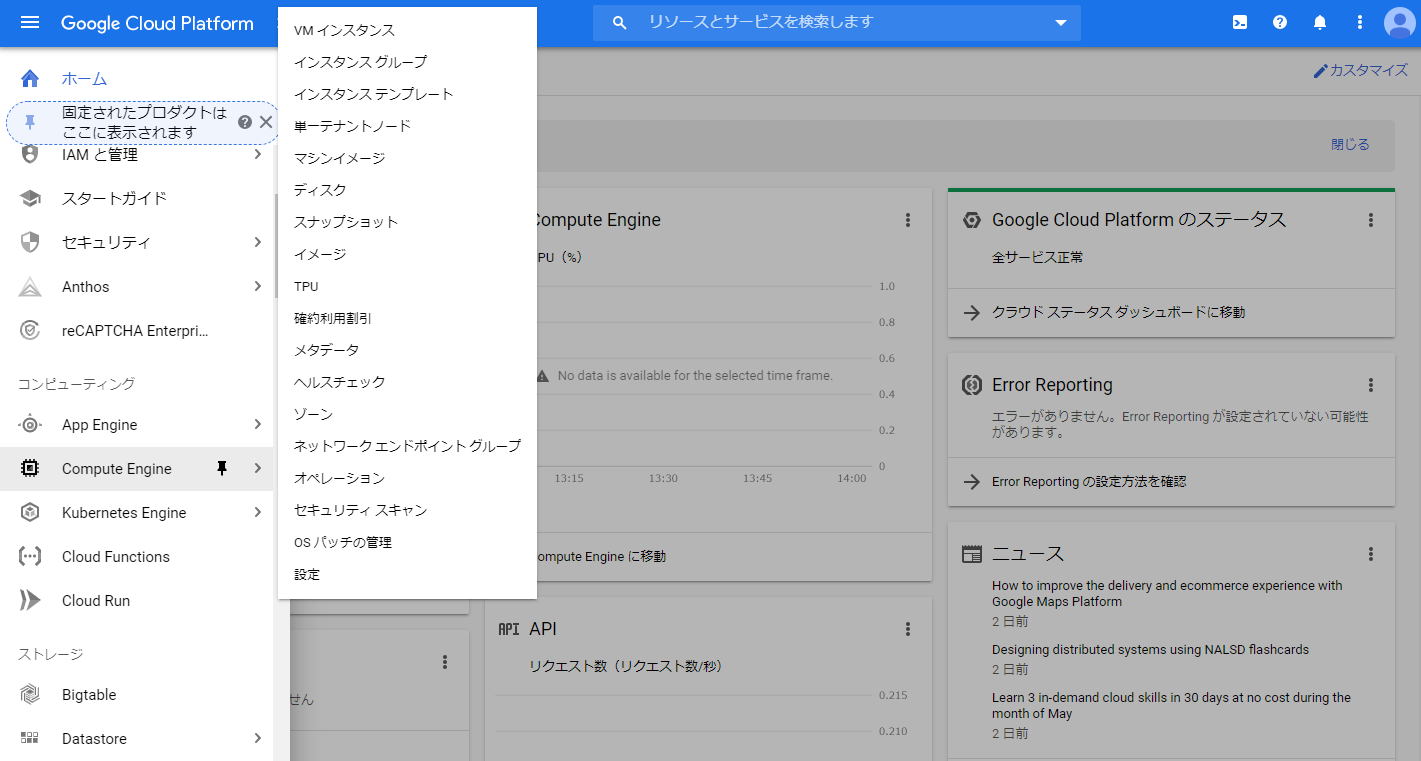Expand the Compute Engine submenu arrow
The width and height of the screenshot is (1421, 761).
coord(257,469)
